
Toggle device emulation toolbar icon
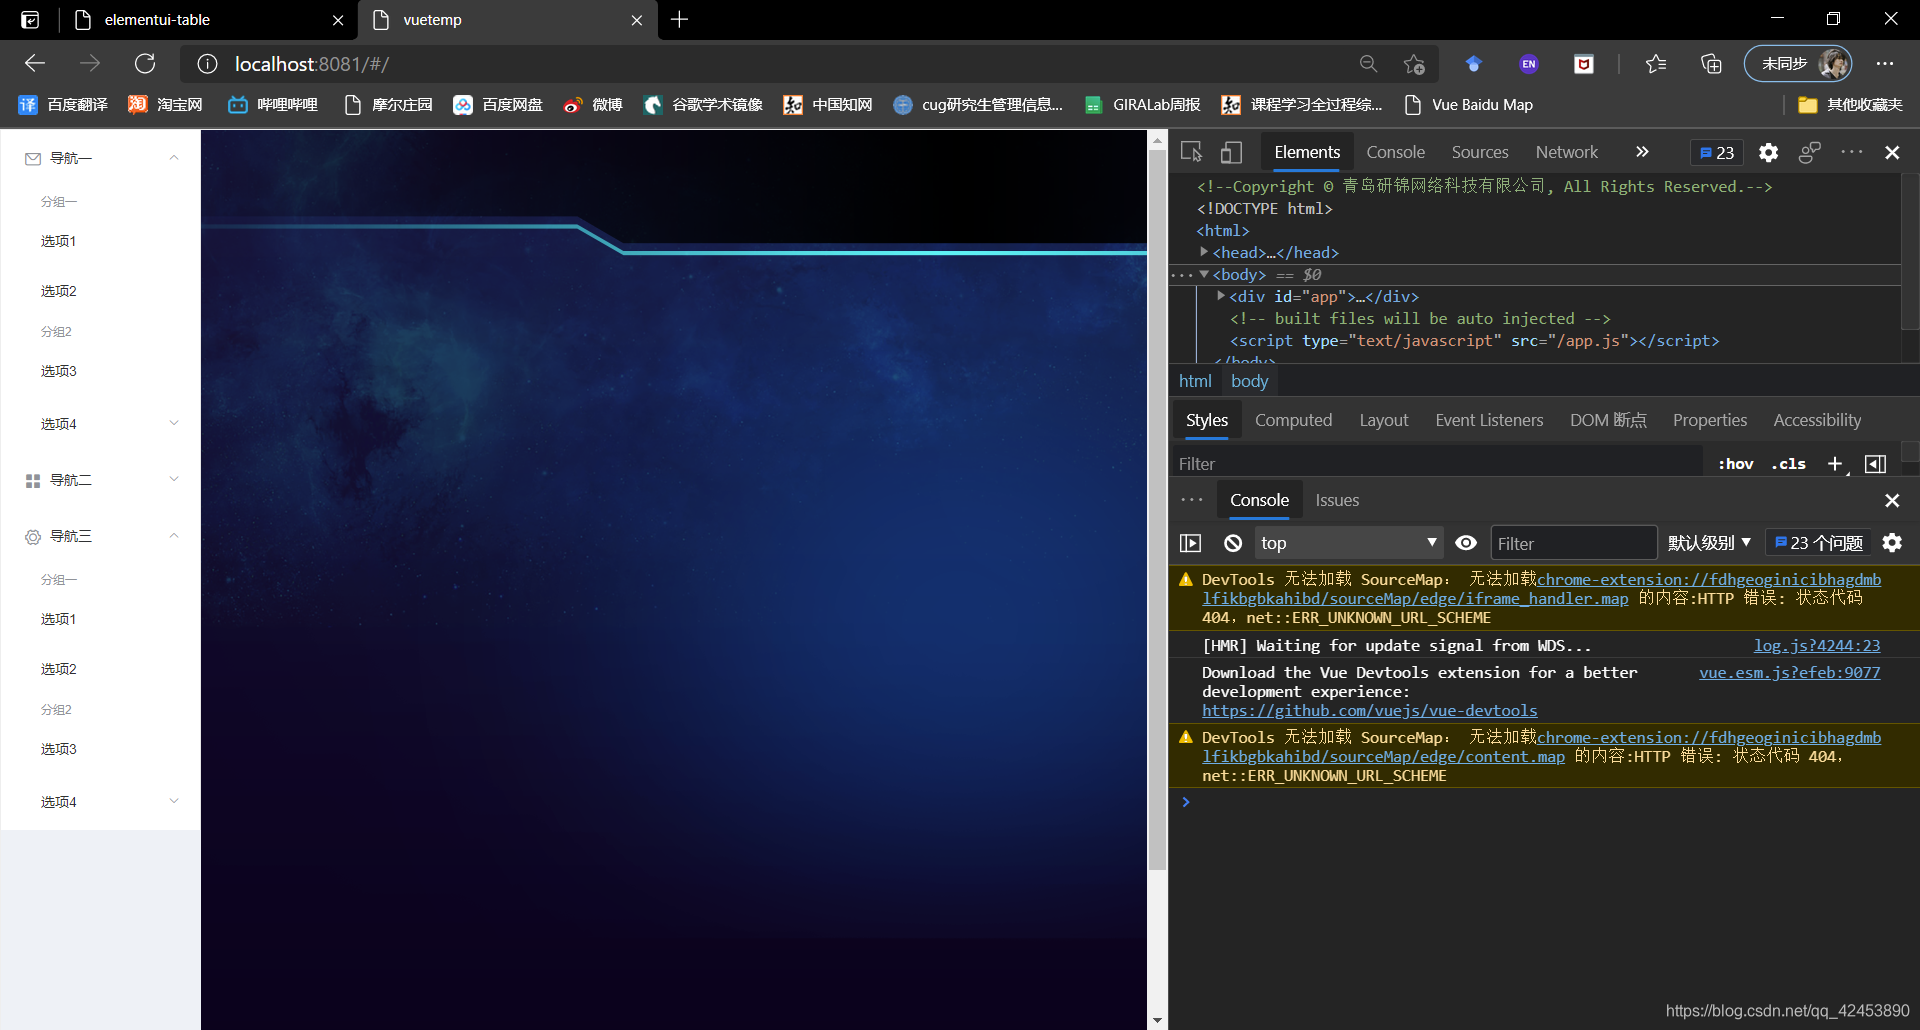pyautogui.click(x=1231, y=152)
